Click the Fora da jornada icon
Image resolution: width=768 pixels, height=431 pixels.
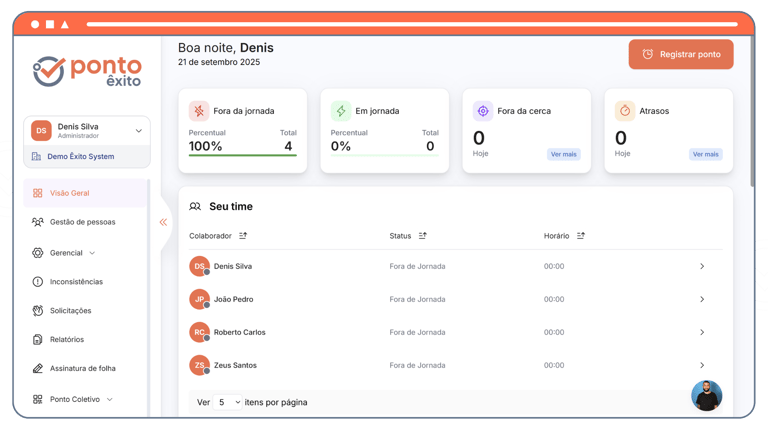pos(199,111)
